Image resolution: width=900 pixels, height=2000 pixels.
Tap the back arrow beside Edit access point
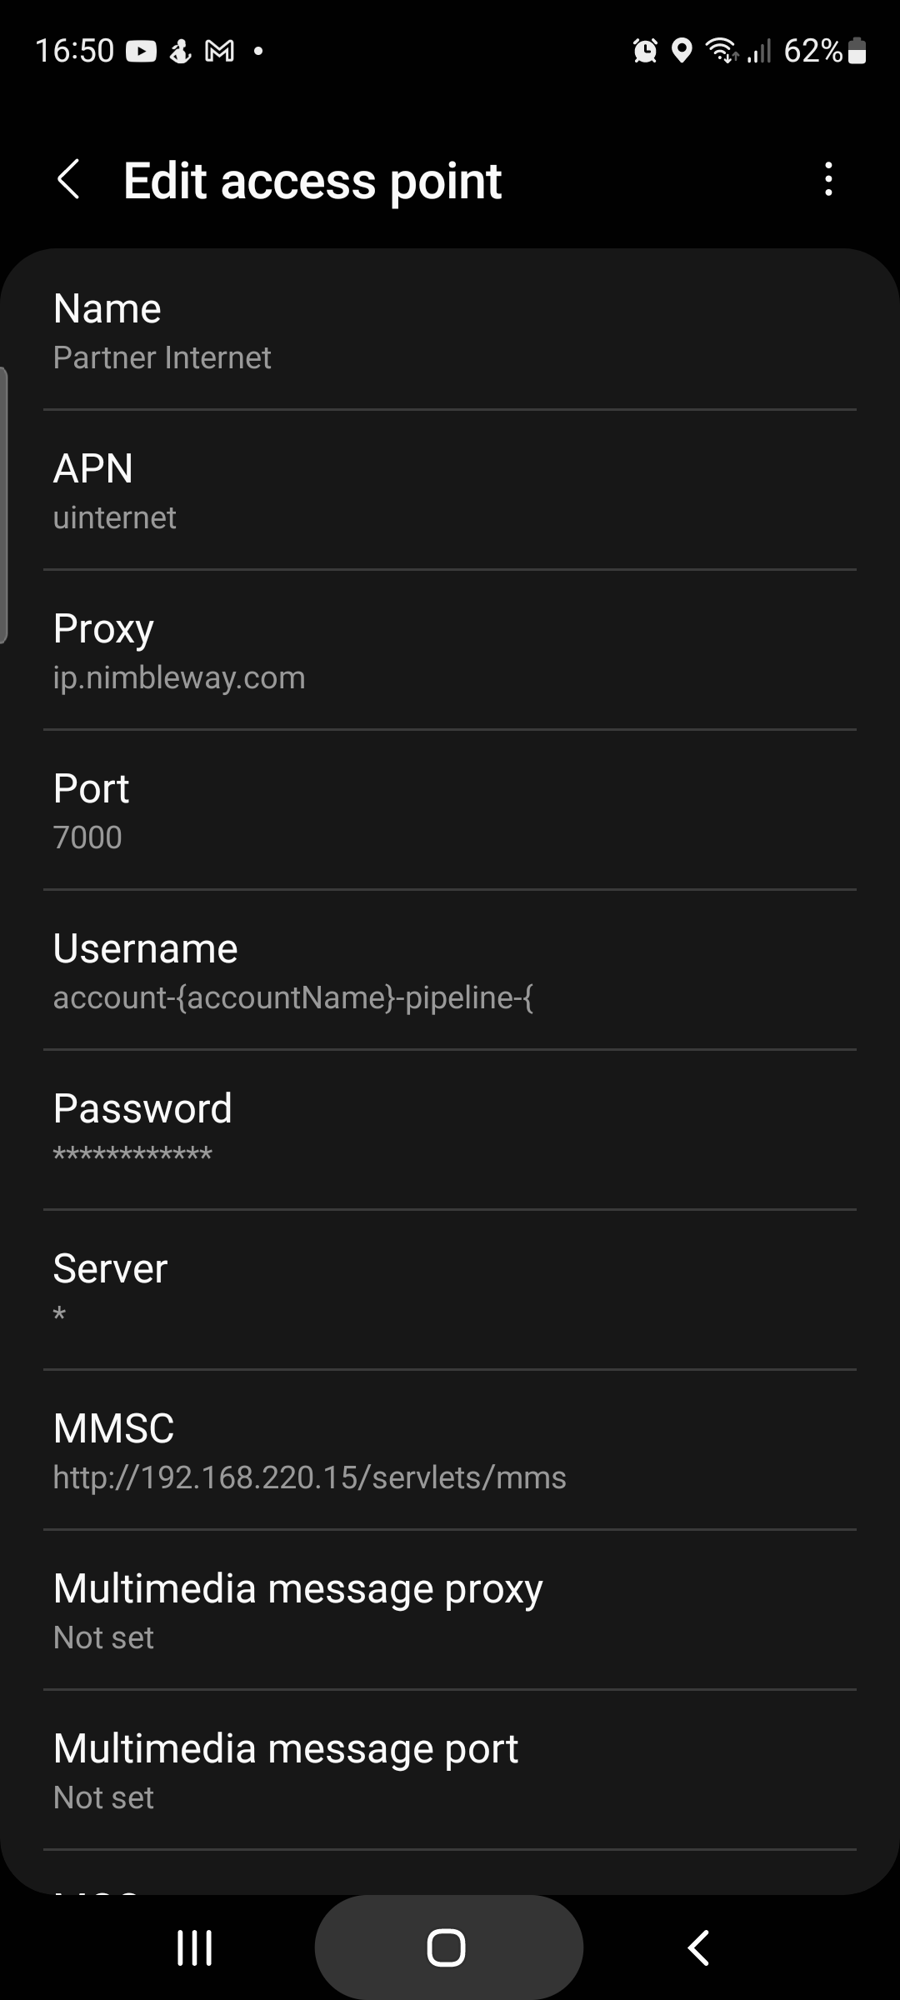[x=68, y=180]
